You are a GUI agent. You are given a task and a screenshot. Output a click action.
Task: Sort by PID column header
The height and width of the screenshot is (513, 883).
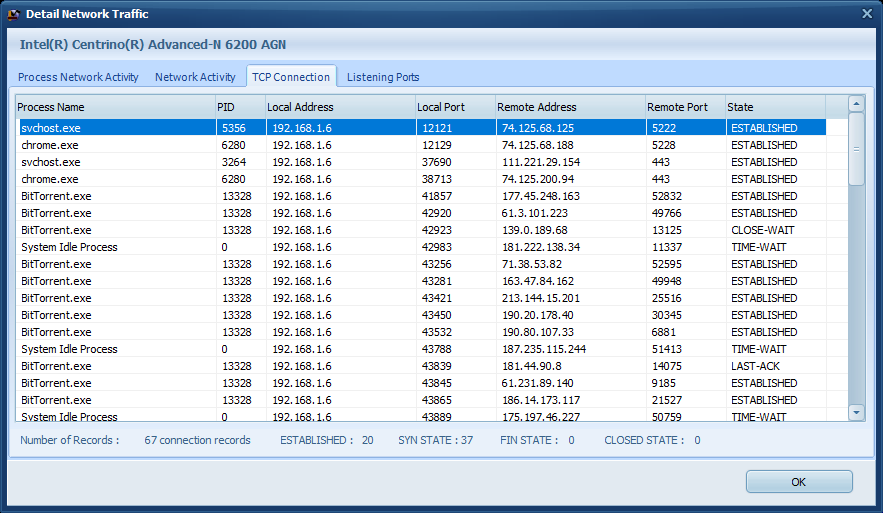240,107
